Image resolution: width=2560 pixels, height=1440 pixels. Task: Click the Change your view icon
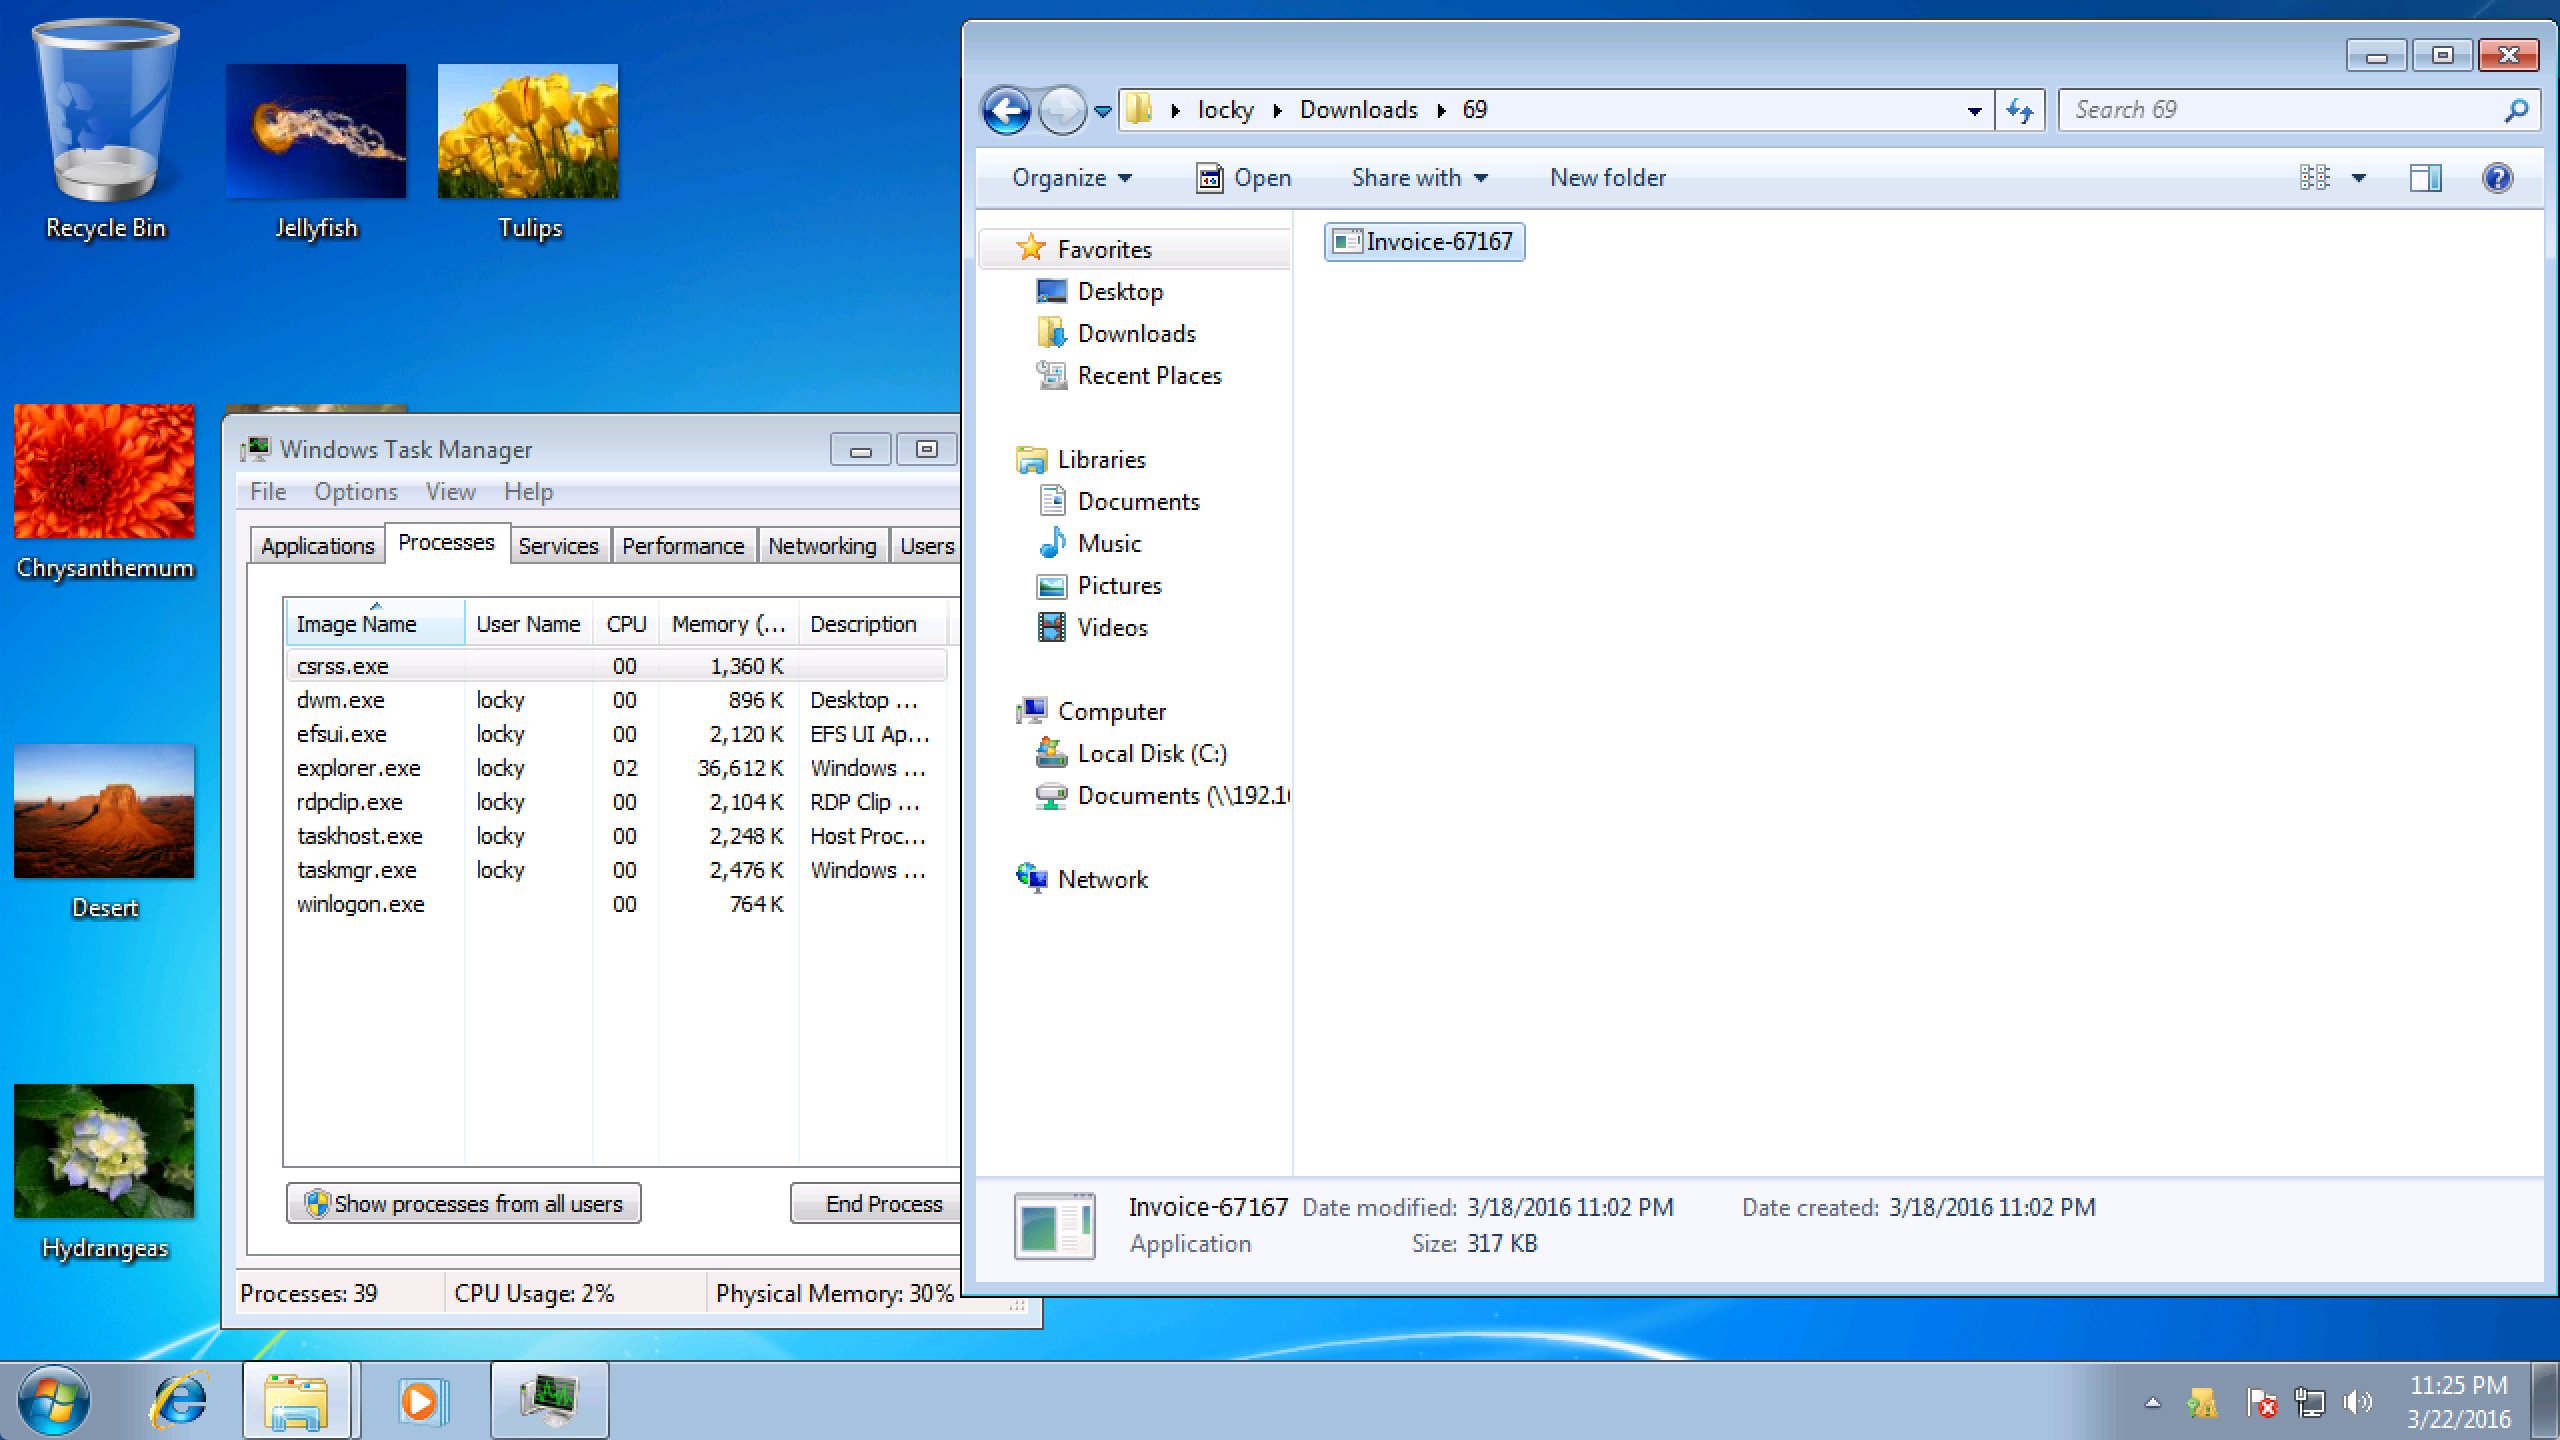point(2314,178)
